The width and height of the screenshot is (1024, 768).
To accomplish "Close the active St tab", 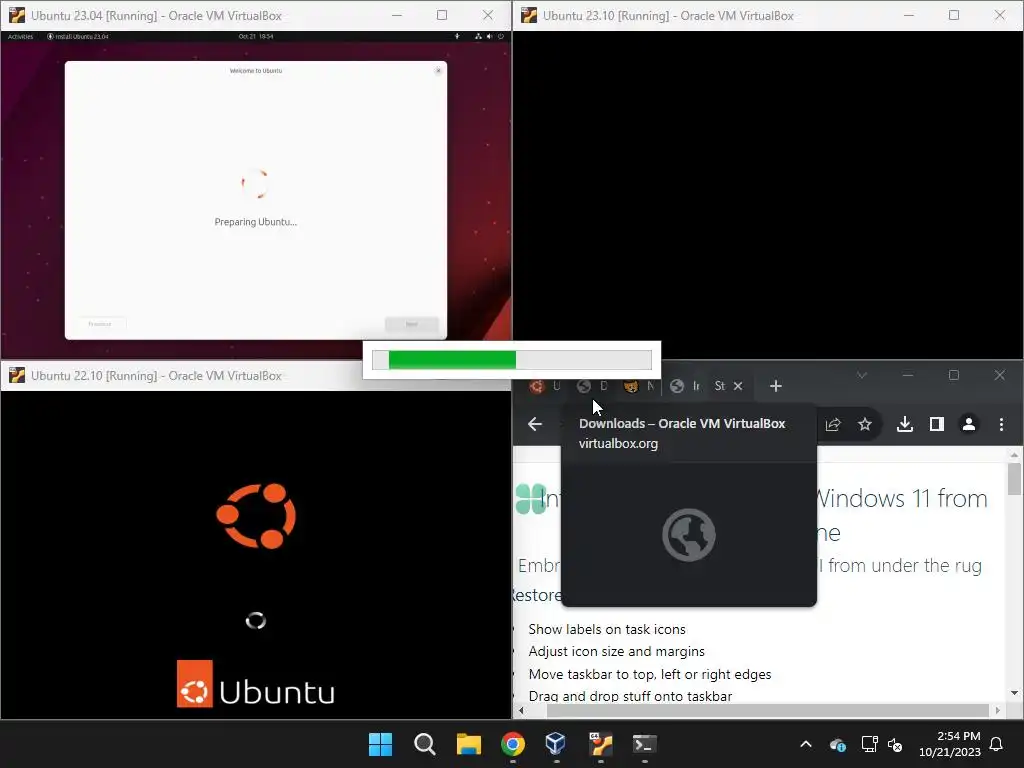I will (738, 386).
